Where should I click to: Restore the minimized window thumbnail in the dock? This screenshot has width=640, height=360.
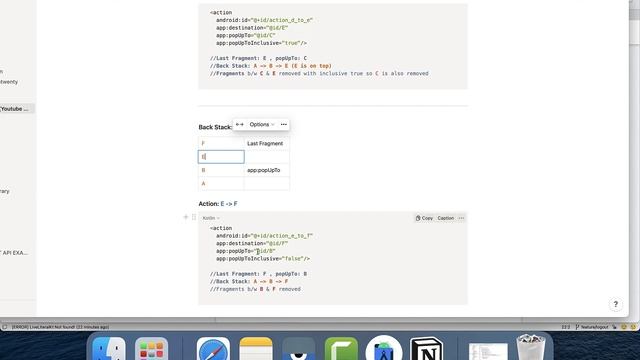[488, 351]
